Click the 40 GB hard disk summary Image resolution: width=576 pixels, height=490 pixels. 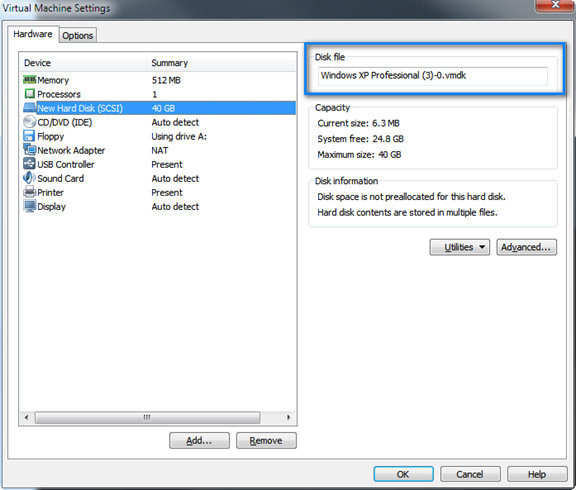click(x=163, y=108)
